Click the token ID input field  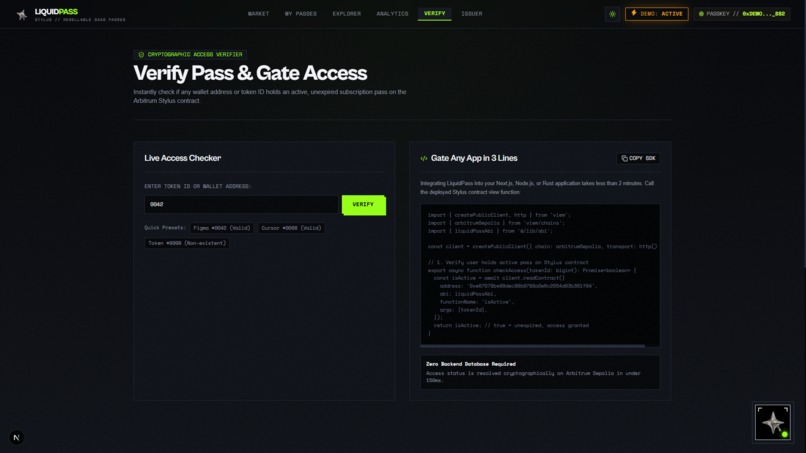coord(242,205)
